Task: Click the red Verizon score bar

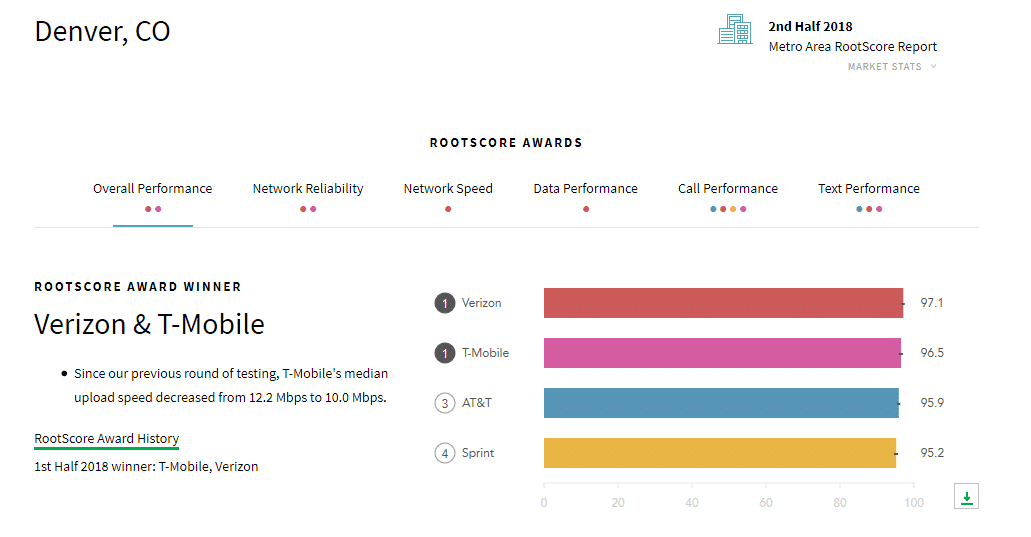Action: point(723,303)
